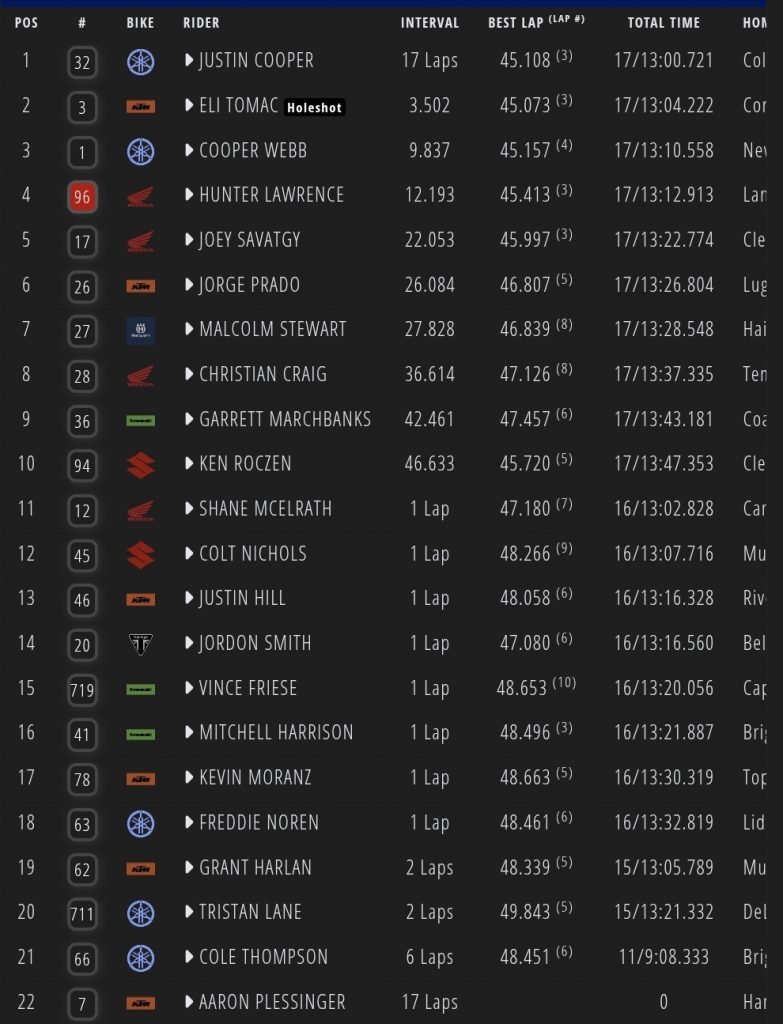Image resolution: width=783 pixels, height=1024 pixels.
Task: Expand Aaron Plessinger row arrow
Action: click(189, 1002)
